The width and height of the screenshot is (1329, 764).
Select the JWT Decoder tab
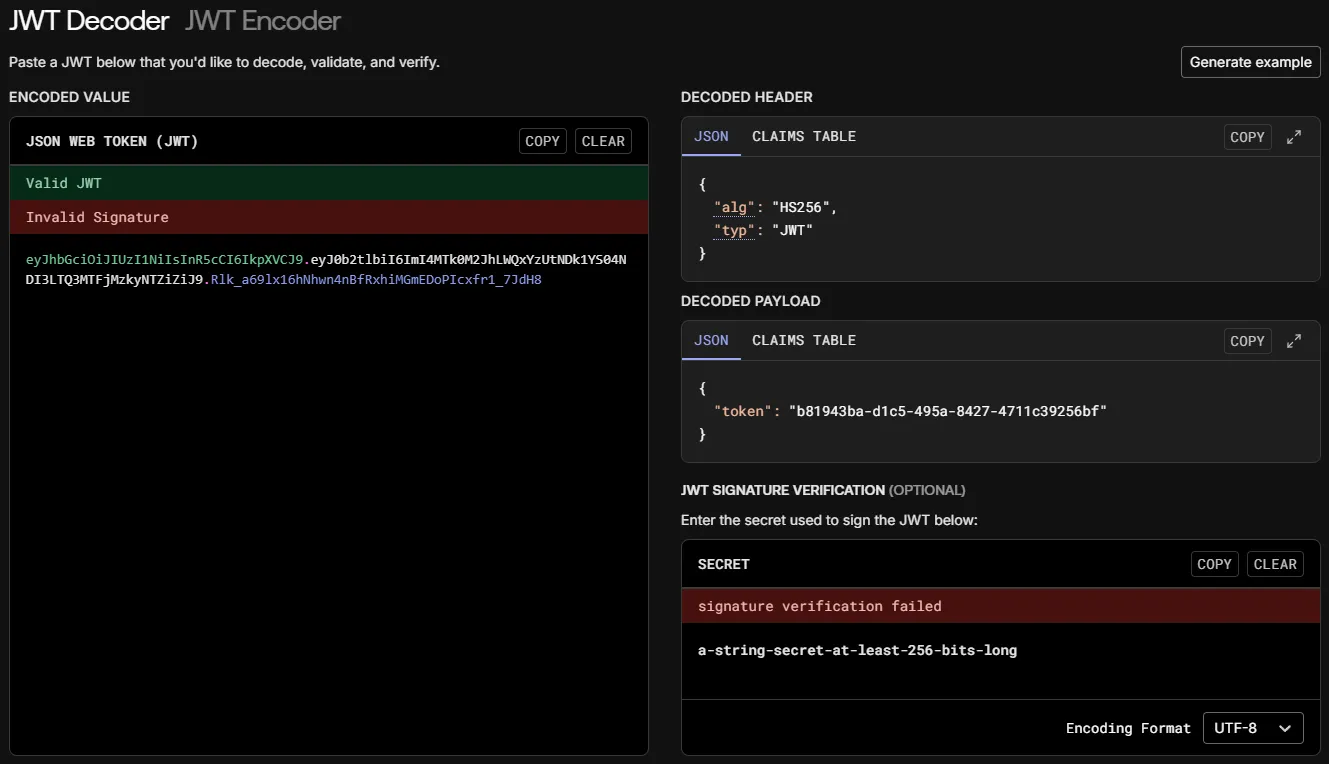tap(89, 20)
